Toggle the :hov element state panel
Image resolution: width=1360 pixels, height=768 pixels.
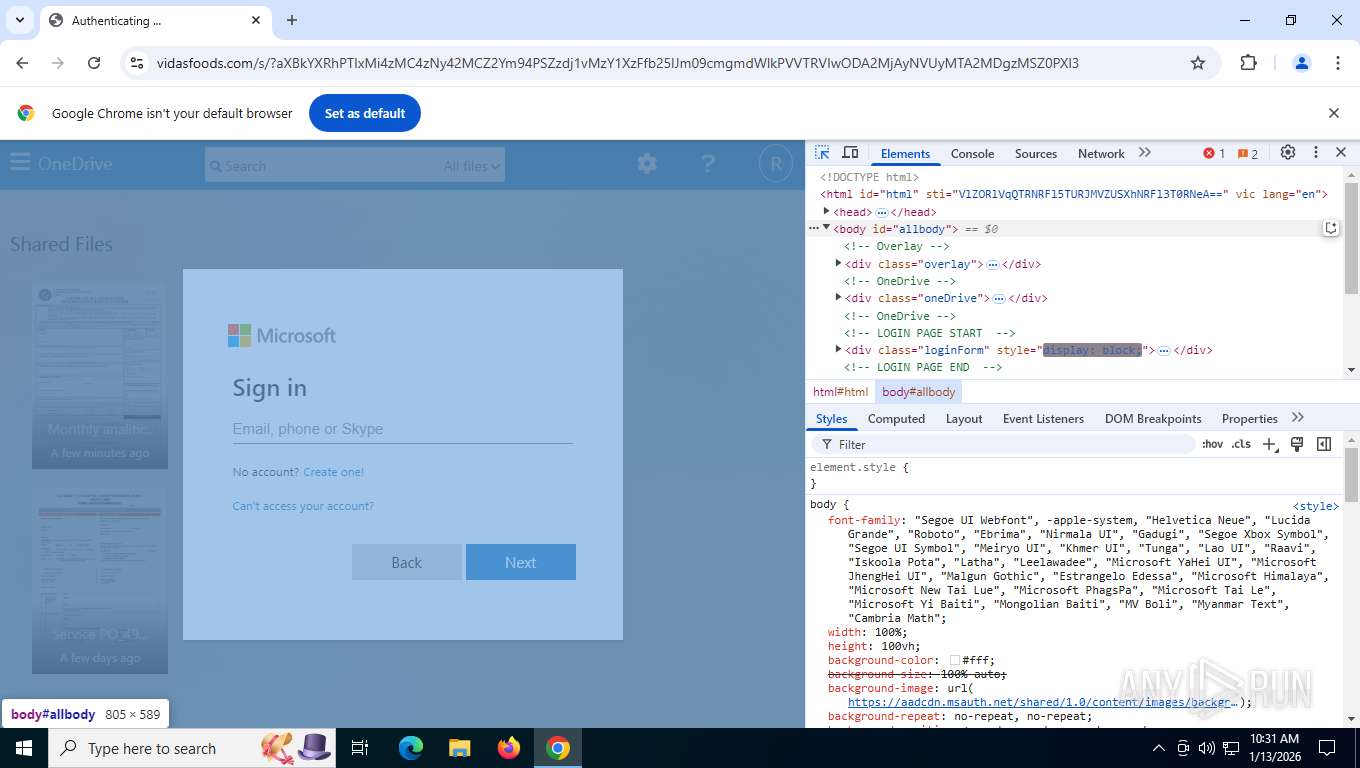click(x=1212, y=444)
